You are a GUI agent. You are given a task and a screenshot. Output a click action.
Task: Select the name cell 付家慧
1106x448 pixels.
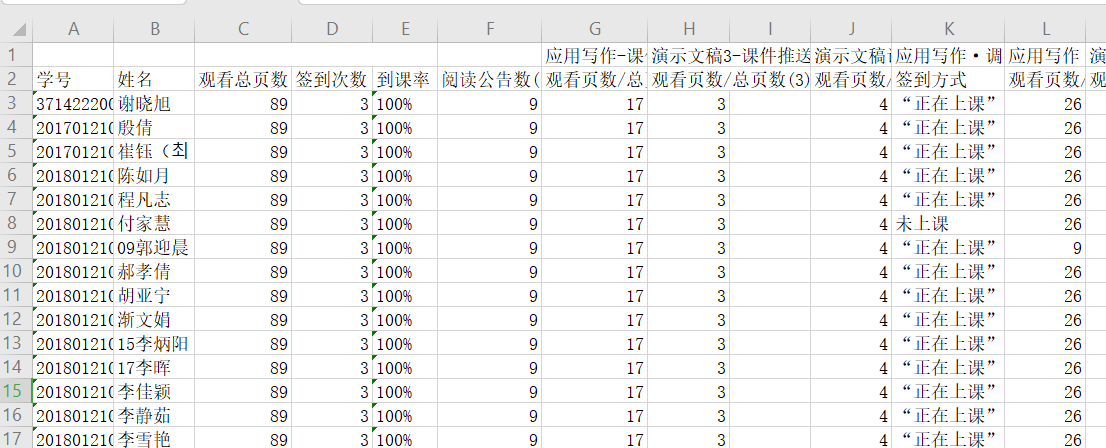pos(154,223)
